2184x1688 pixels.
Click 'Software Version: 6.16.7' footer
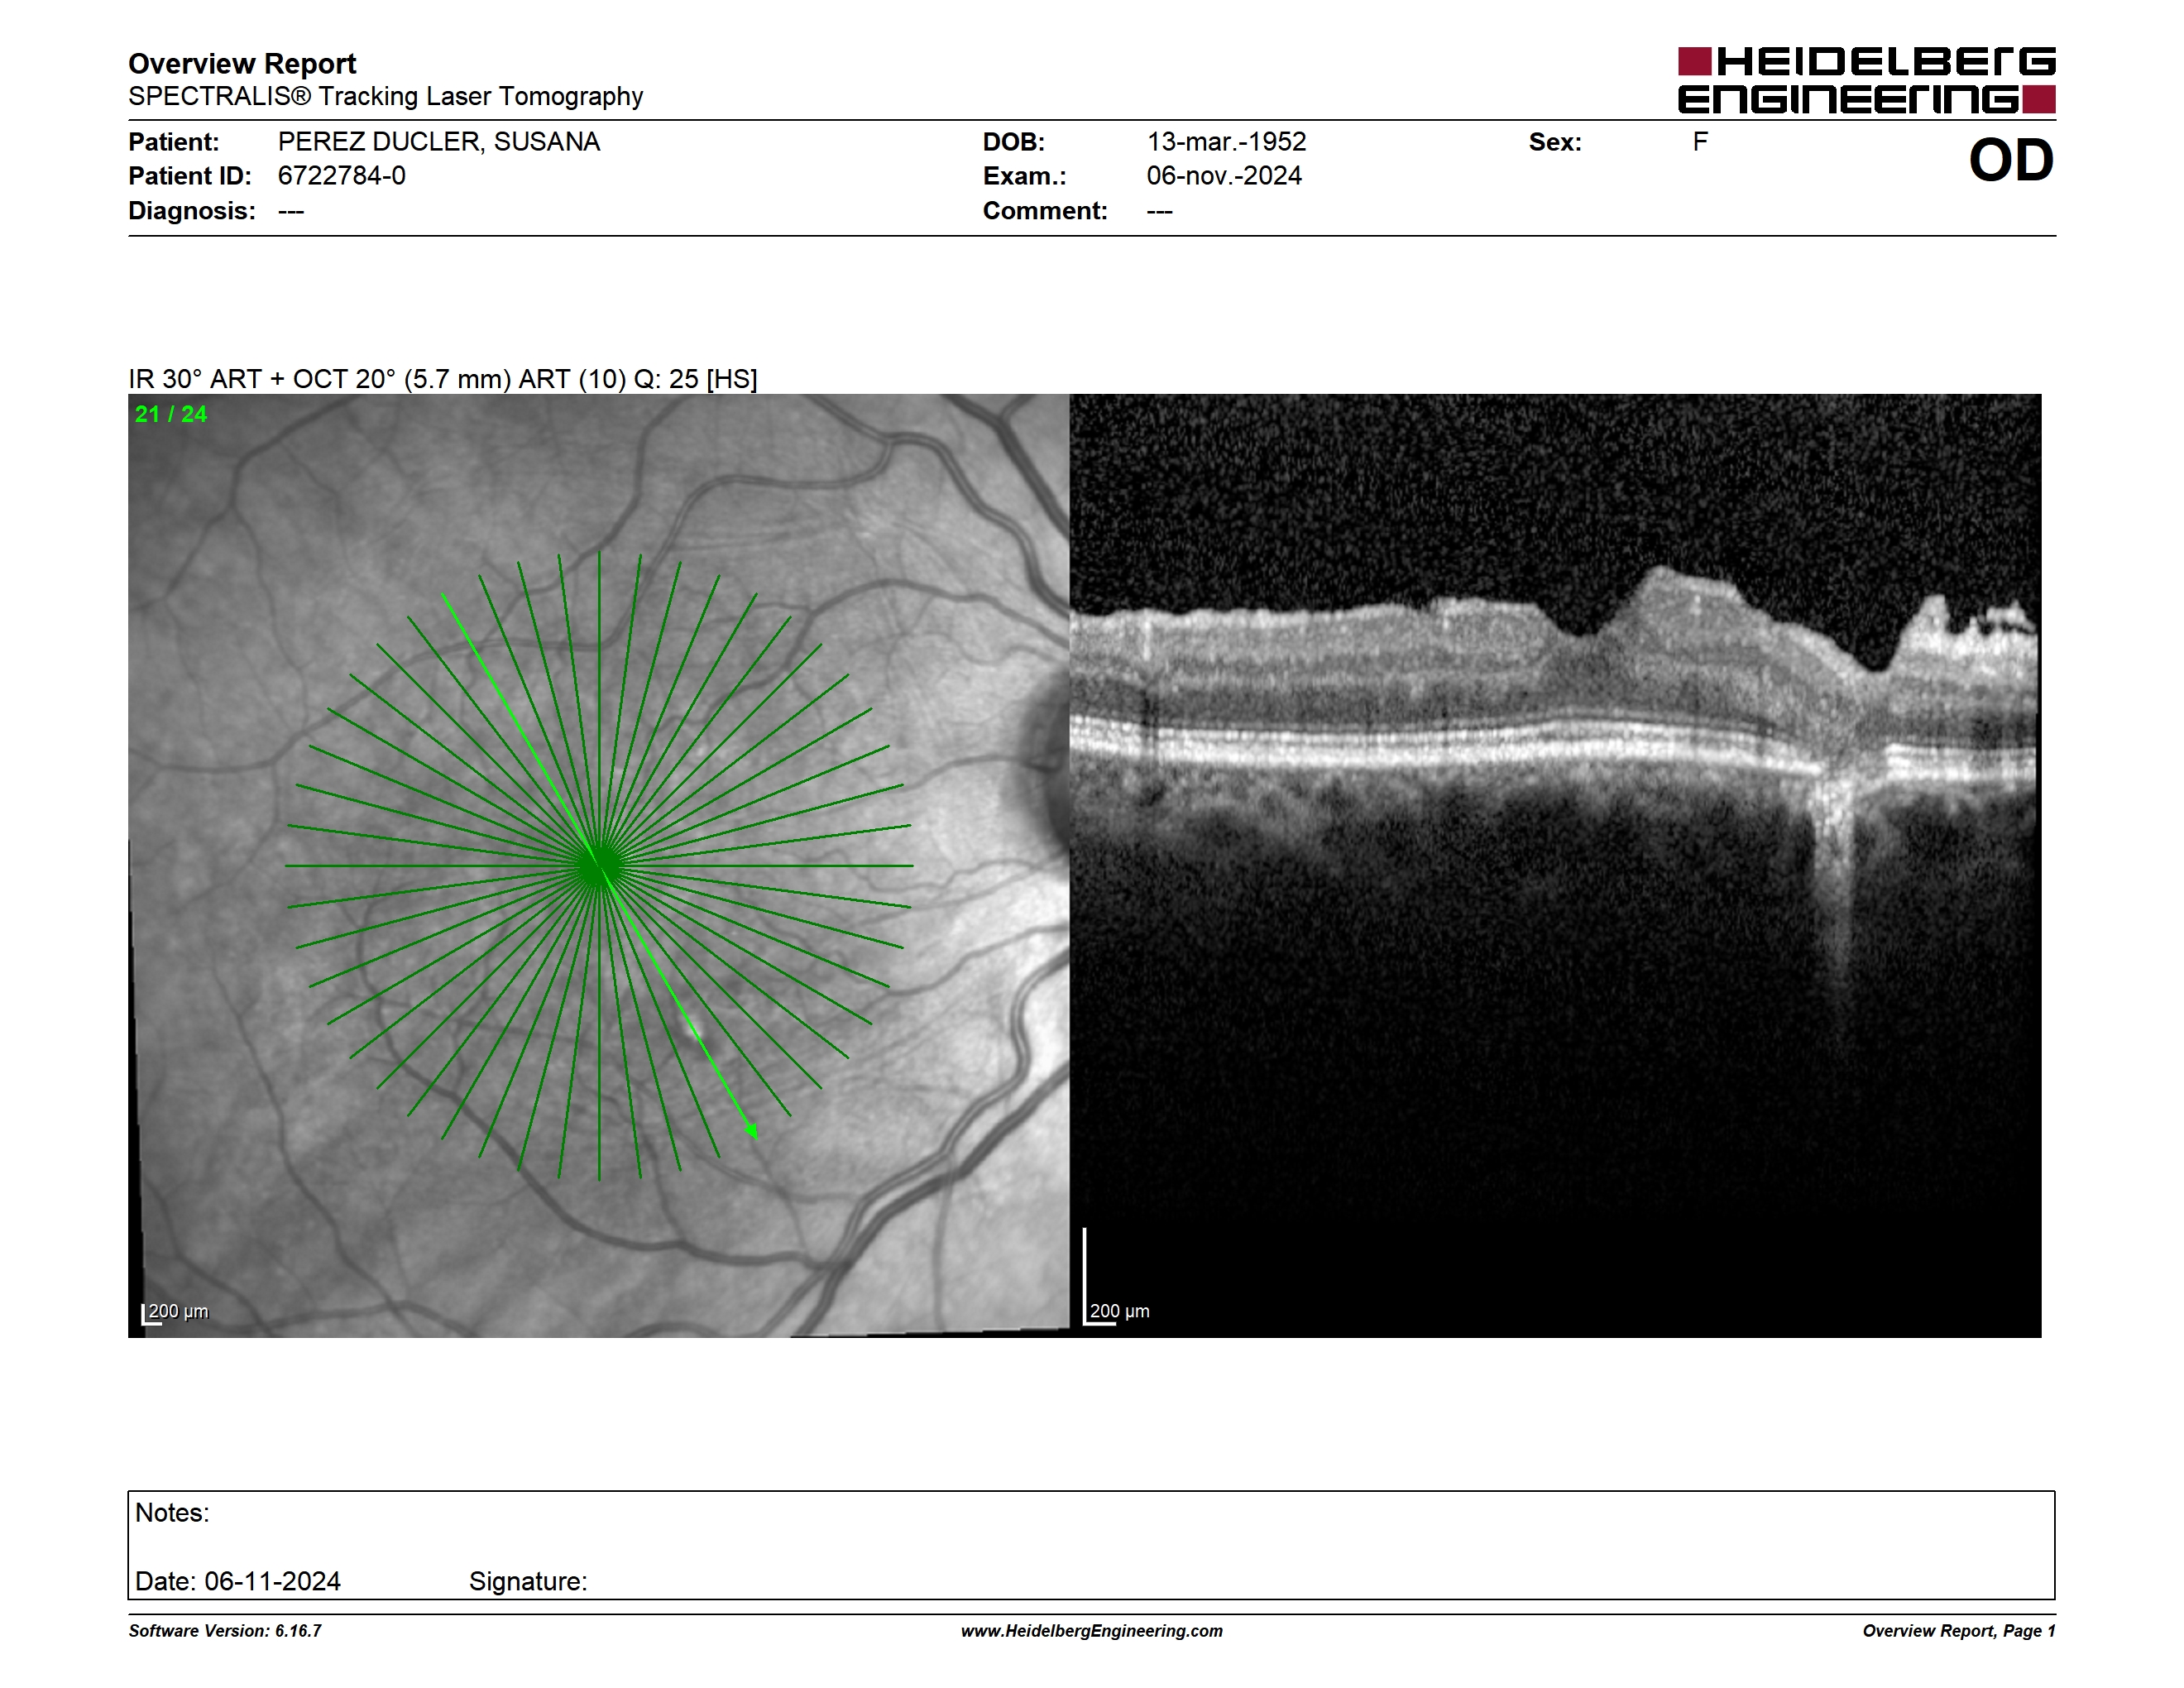click(225, 1631)
